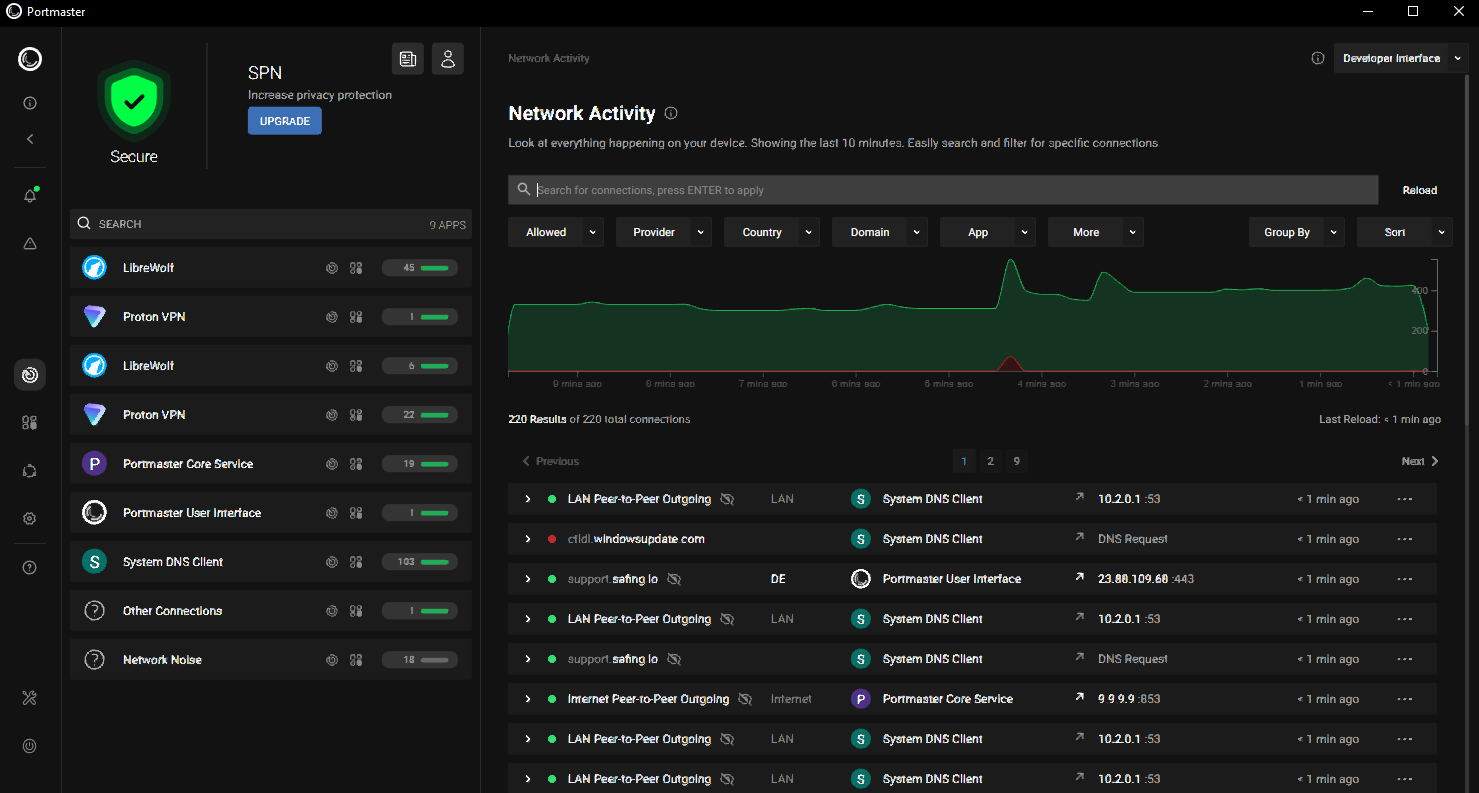1479x793 pixels.
Task: Click the info icon in the left sidebar
Action: coord(30,103)
